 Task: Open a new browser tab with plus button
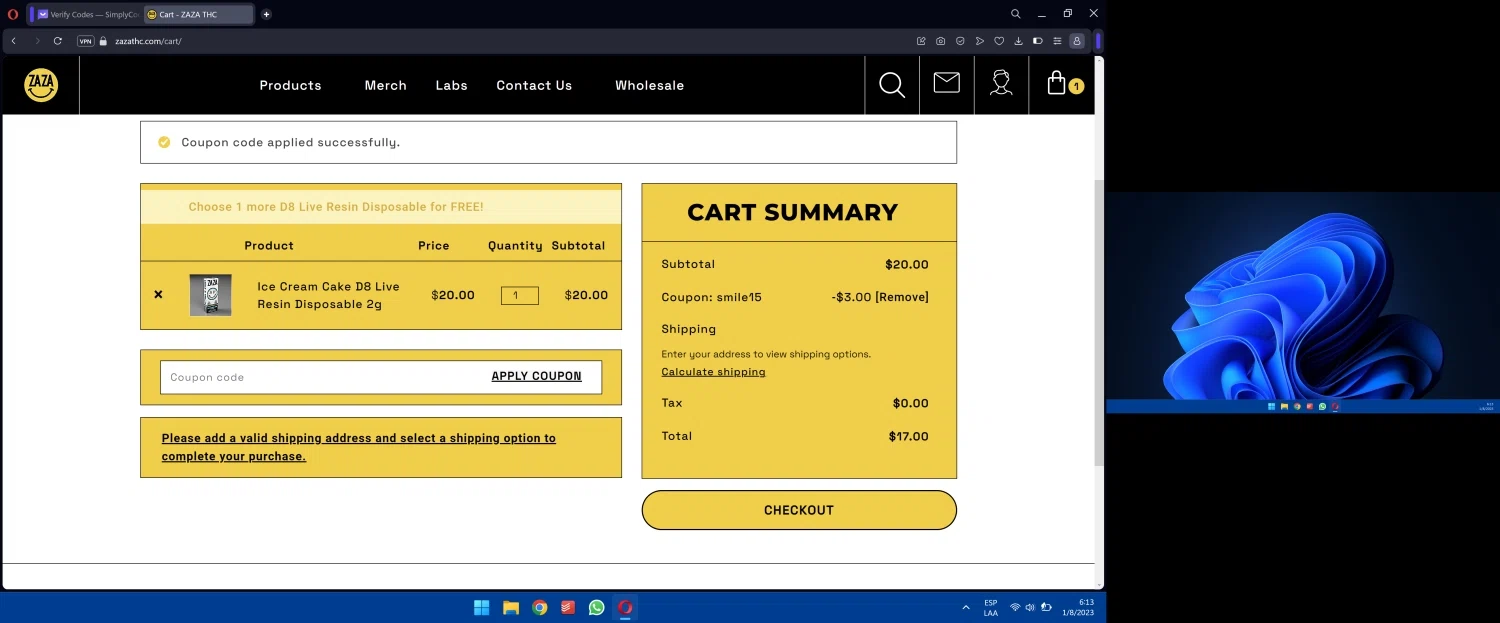tap(266, 14)
